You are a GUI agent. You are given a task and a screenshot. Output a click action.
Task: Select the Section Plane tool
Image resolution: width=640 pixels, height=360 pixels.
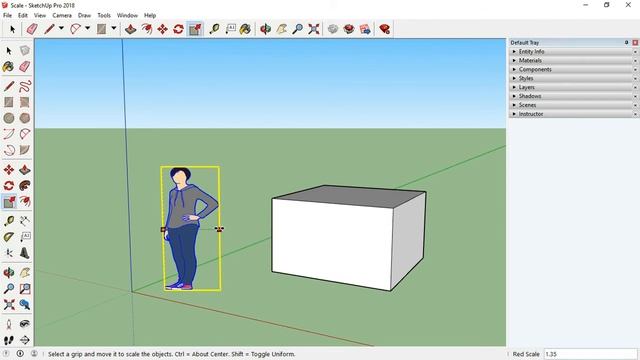(x=25, y=340)
